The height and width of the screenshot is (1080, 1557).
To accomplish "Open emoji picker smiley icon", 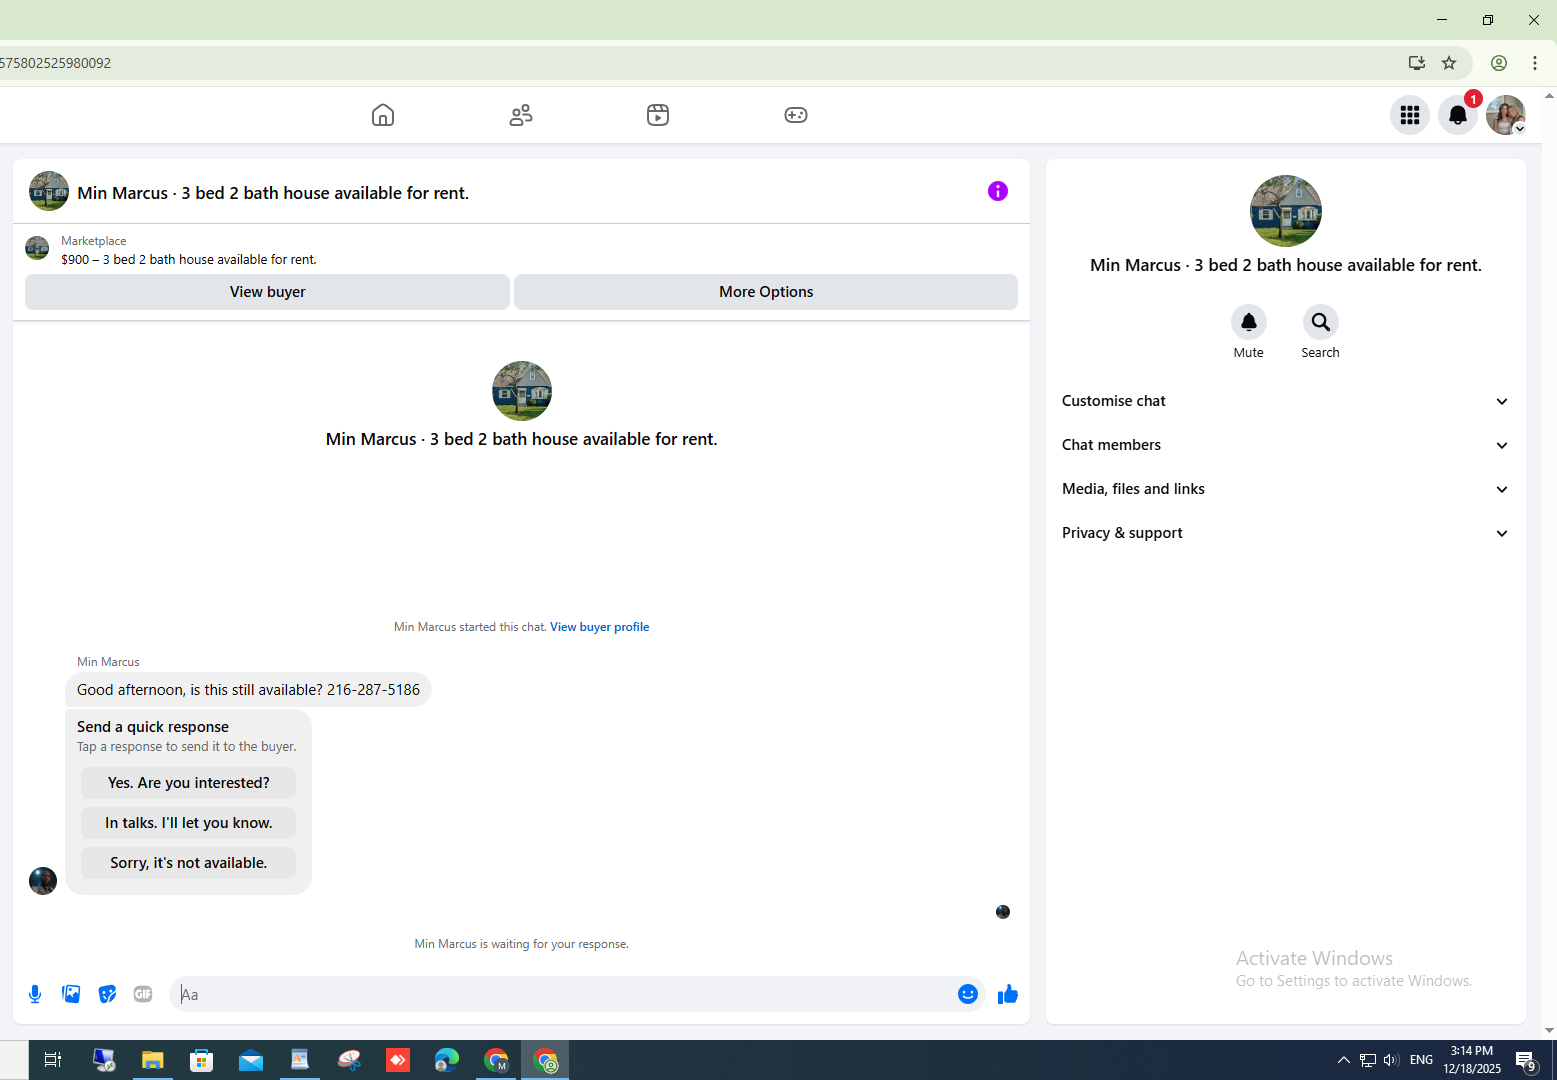I will click(968, 994).
